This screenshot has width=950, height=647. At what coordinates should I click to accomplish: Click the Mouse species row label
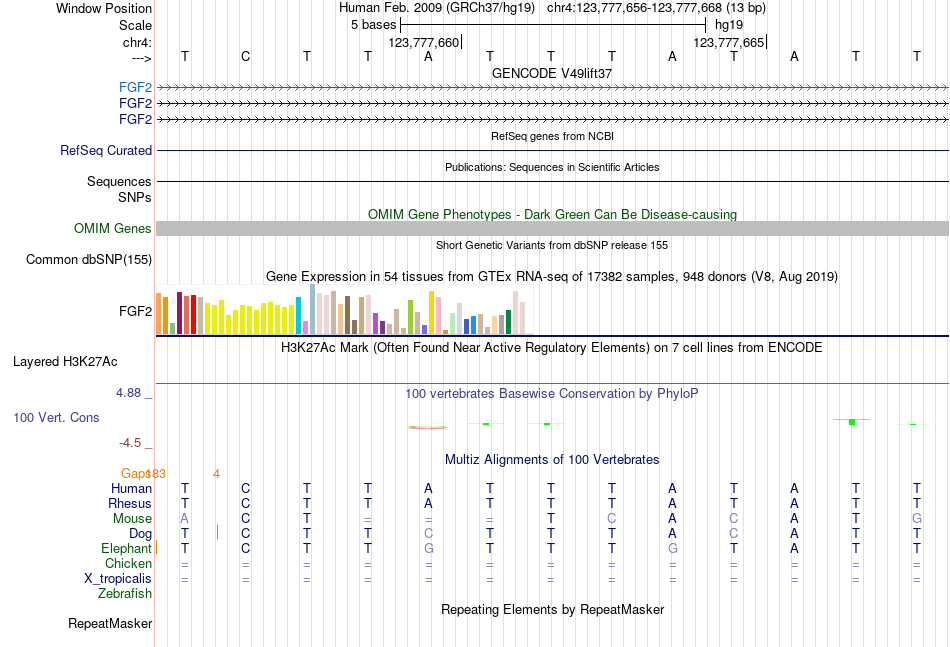[x=132, y=519]
